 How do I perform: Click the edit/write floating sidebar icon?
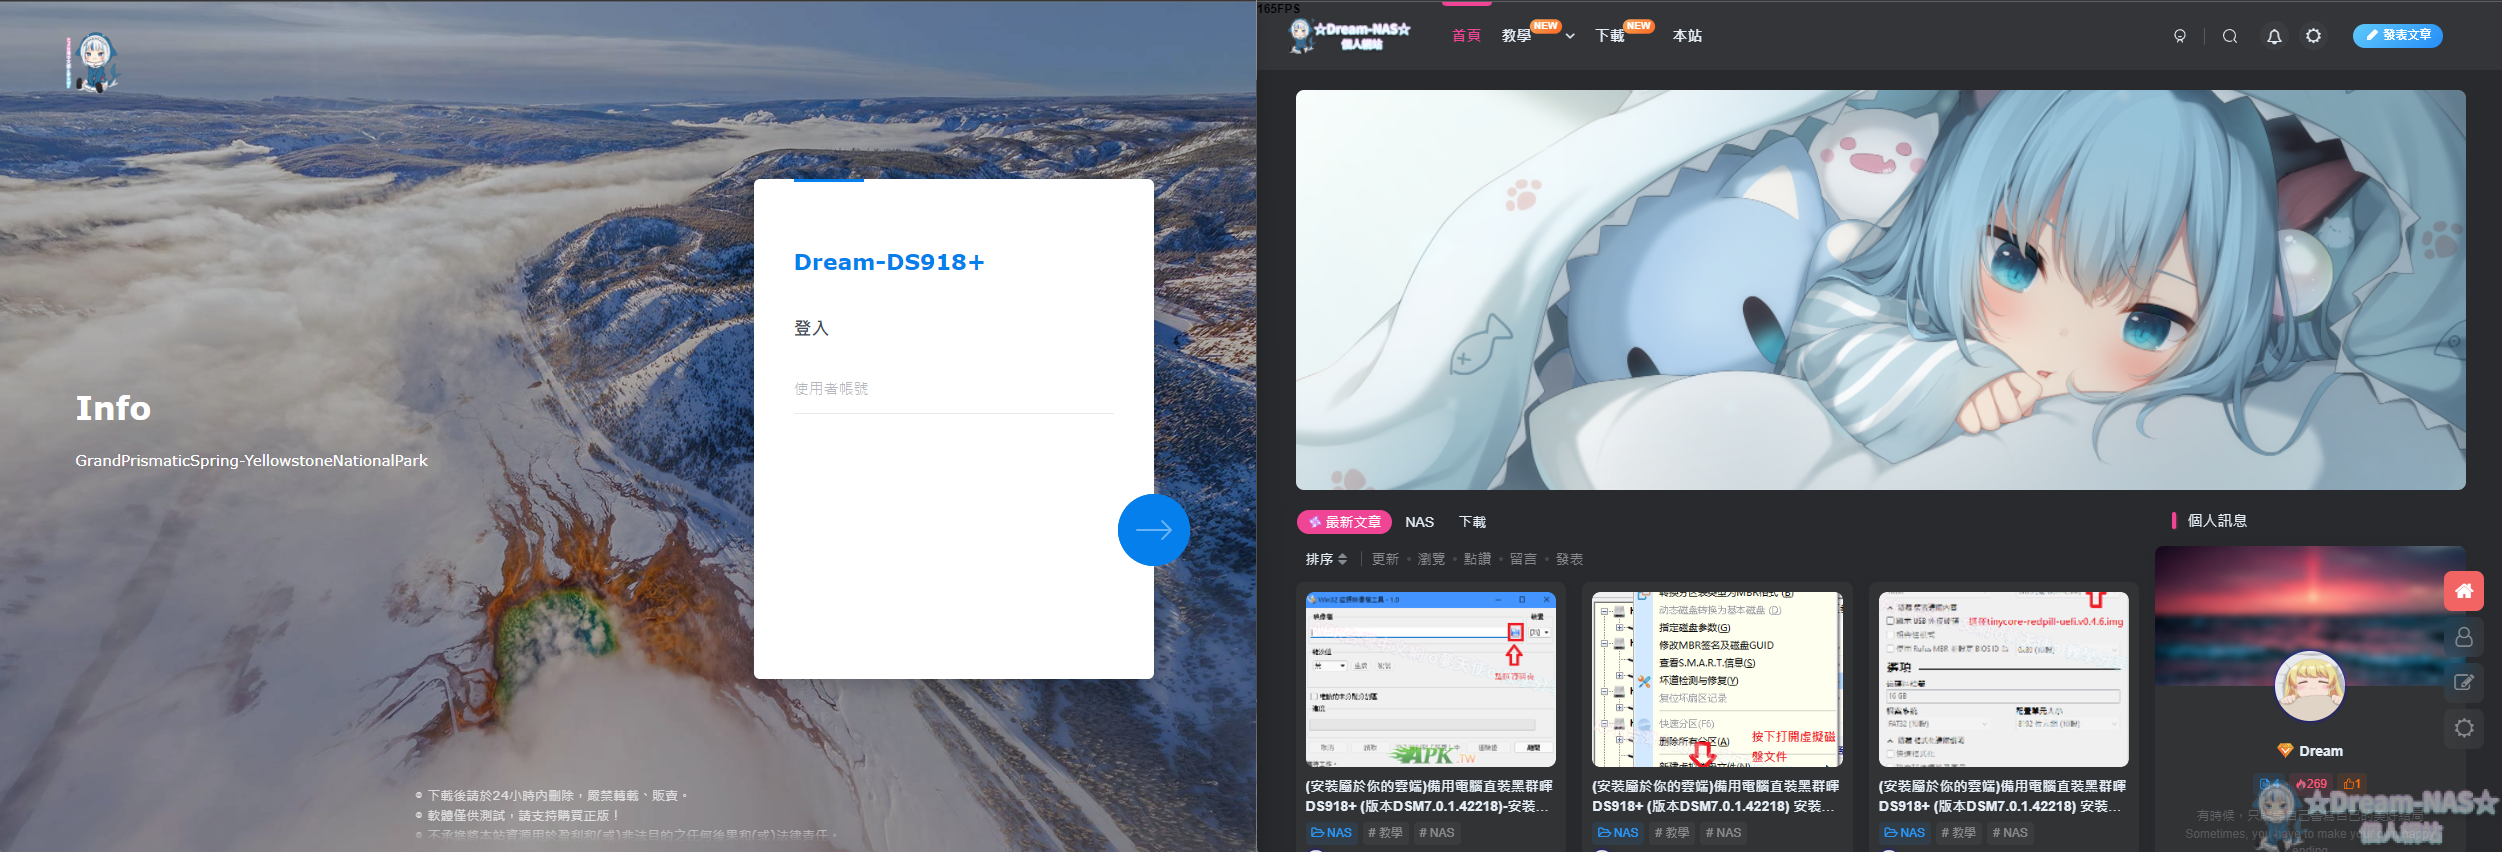pos(2464,682)
